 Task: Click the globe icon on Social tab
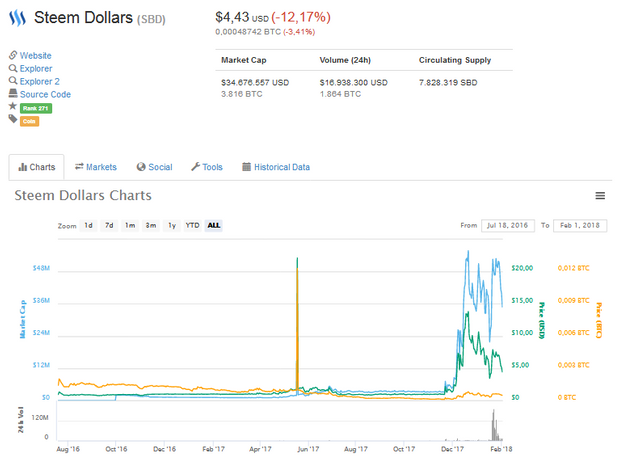(x=141, y=167)
